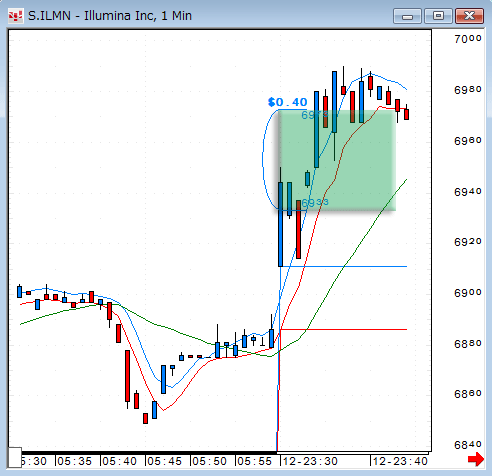This screenshot has width=492, height=476.
Task: Click the 6860 price axis label
Action: (x=468, y=394)
